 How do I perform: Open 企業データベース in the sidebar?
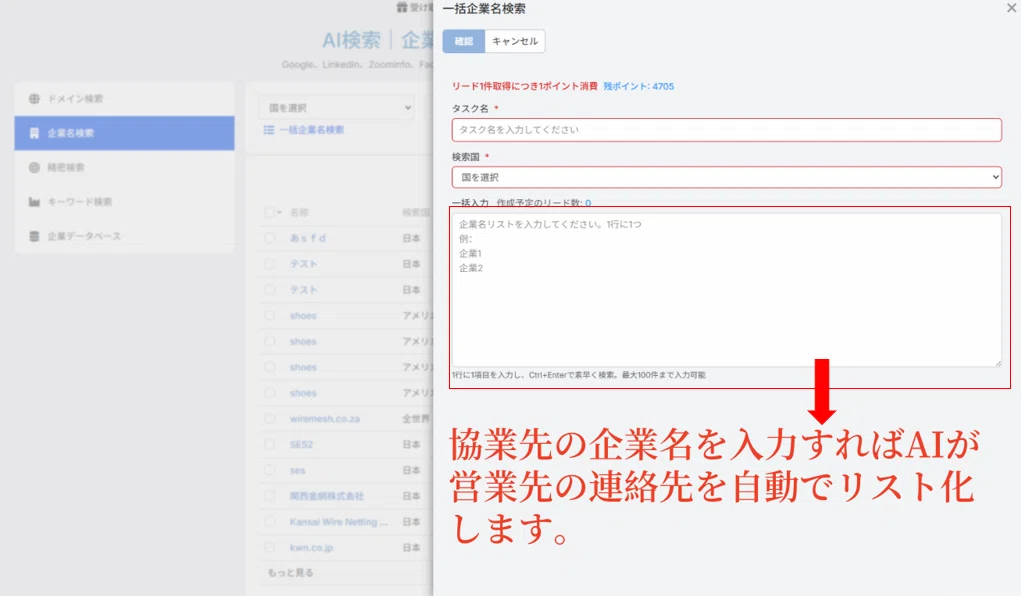point(84,236)
